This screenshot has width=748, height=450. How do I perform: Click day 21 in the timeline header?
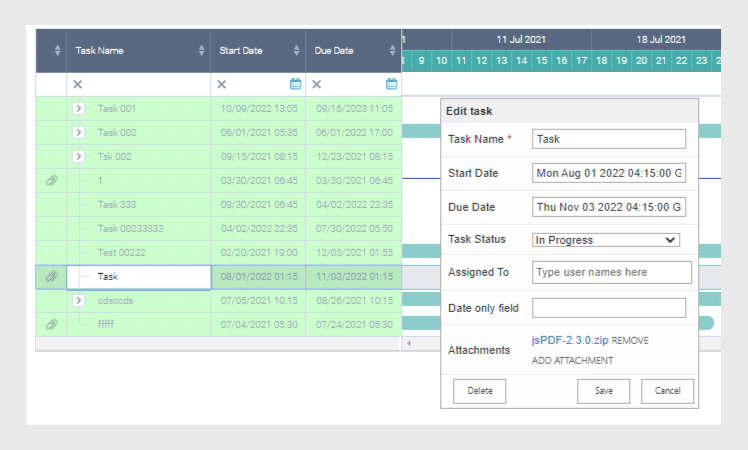click(661, 61)
